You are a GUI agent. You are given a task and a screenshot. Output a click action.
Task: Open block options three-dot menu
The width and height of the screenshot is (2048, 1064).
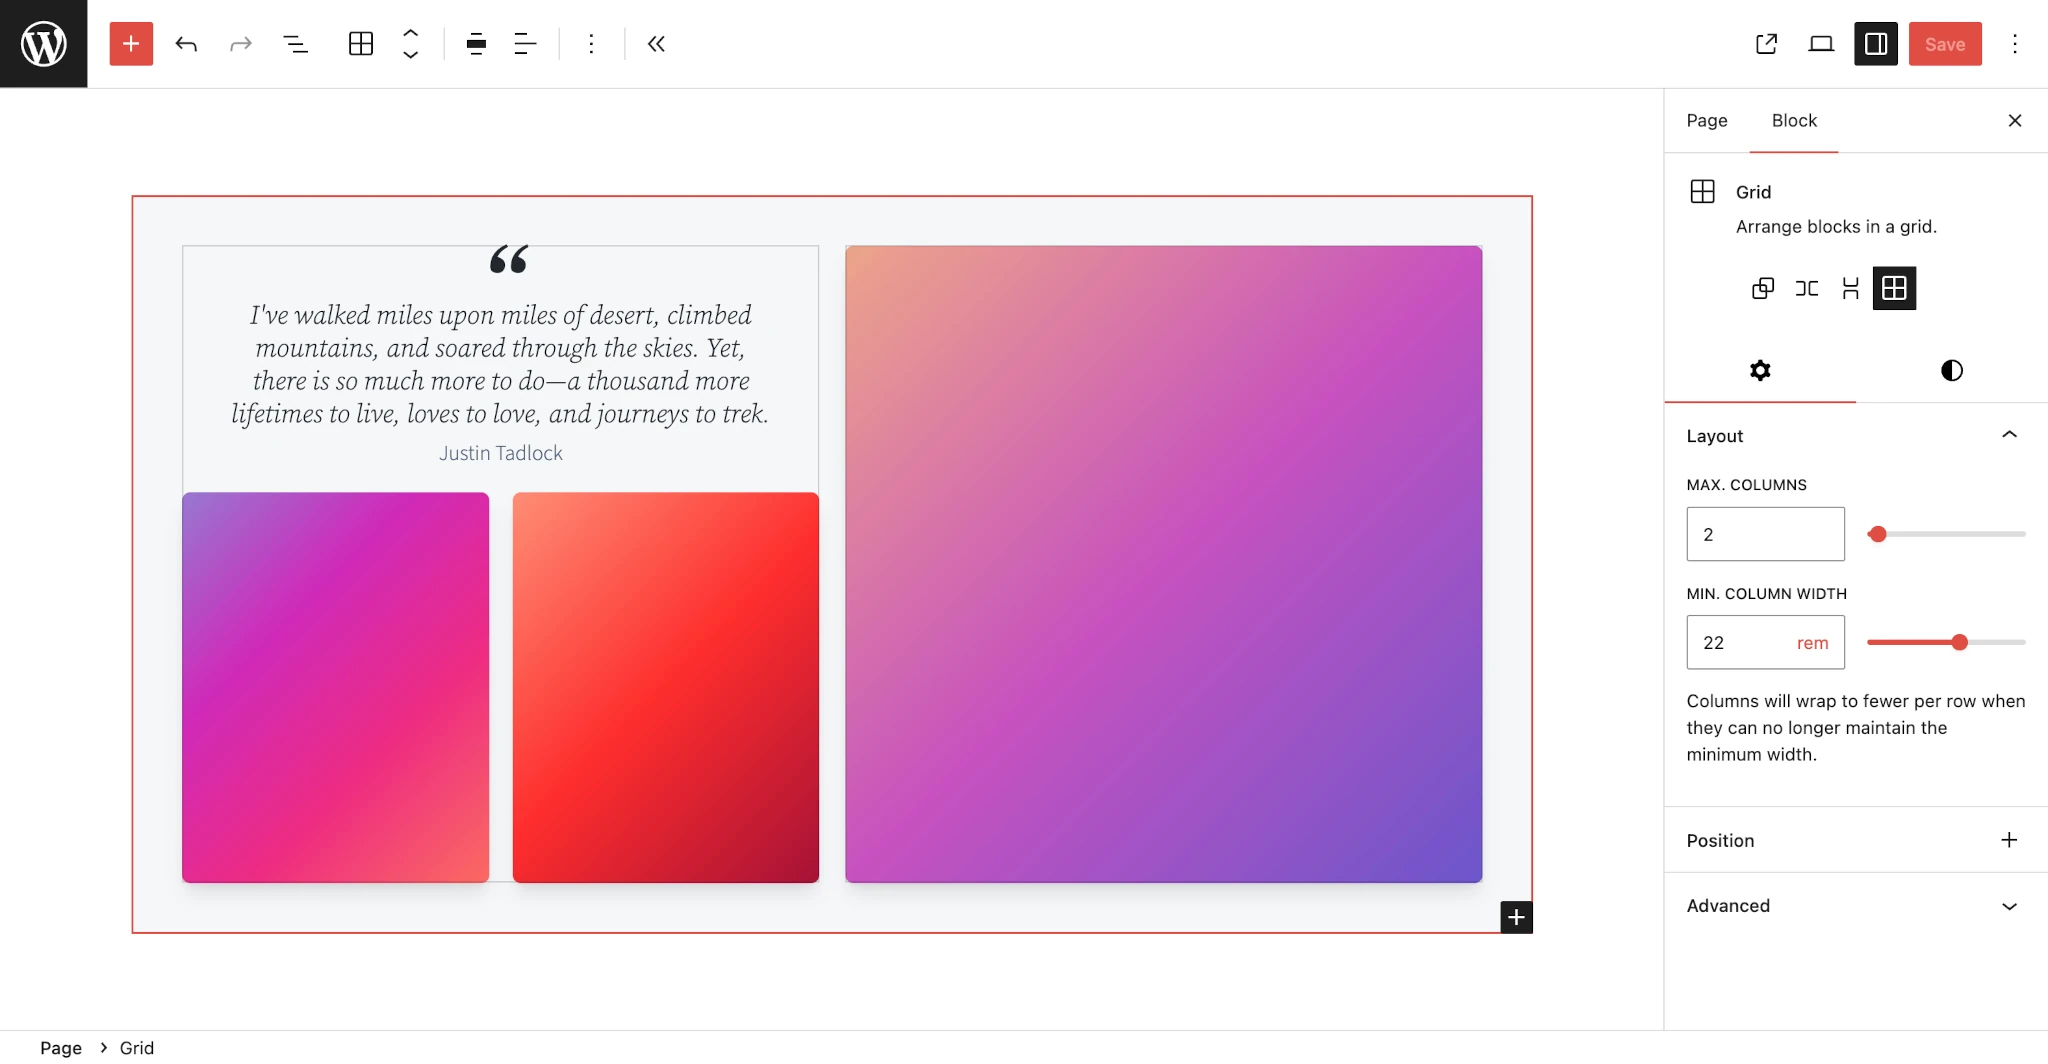[591, 44]
